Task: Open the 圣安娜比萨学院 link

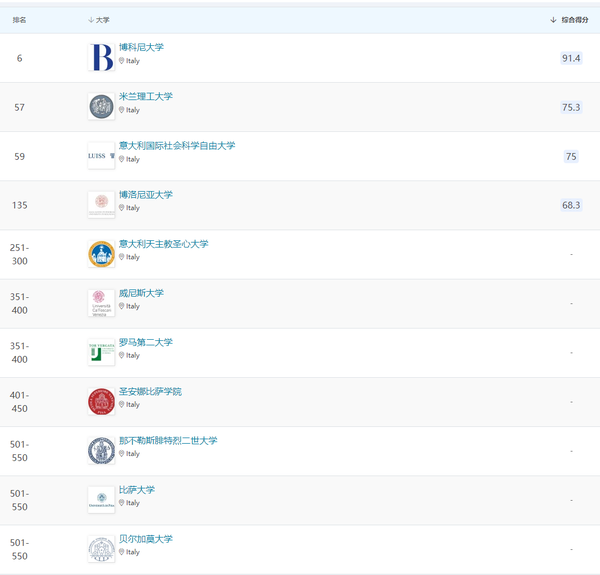Action: pyautogui.click(x=150, y=391)
